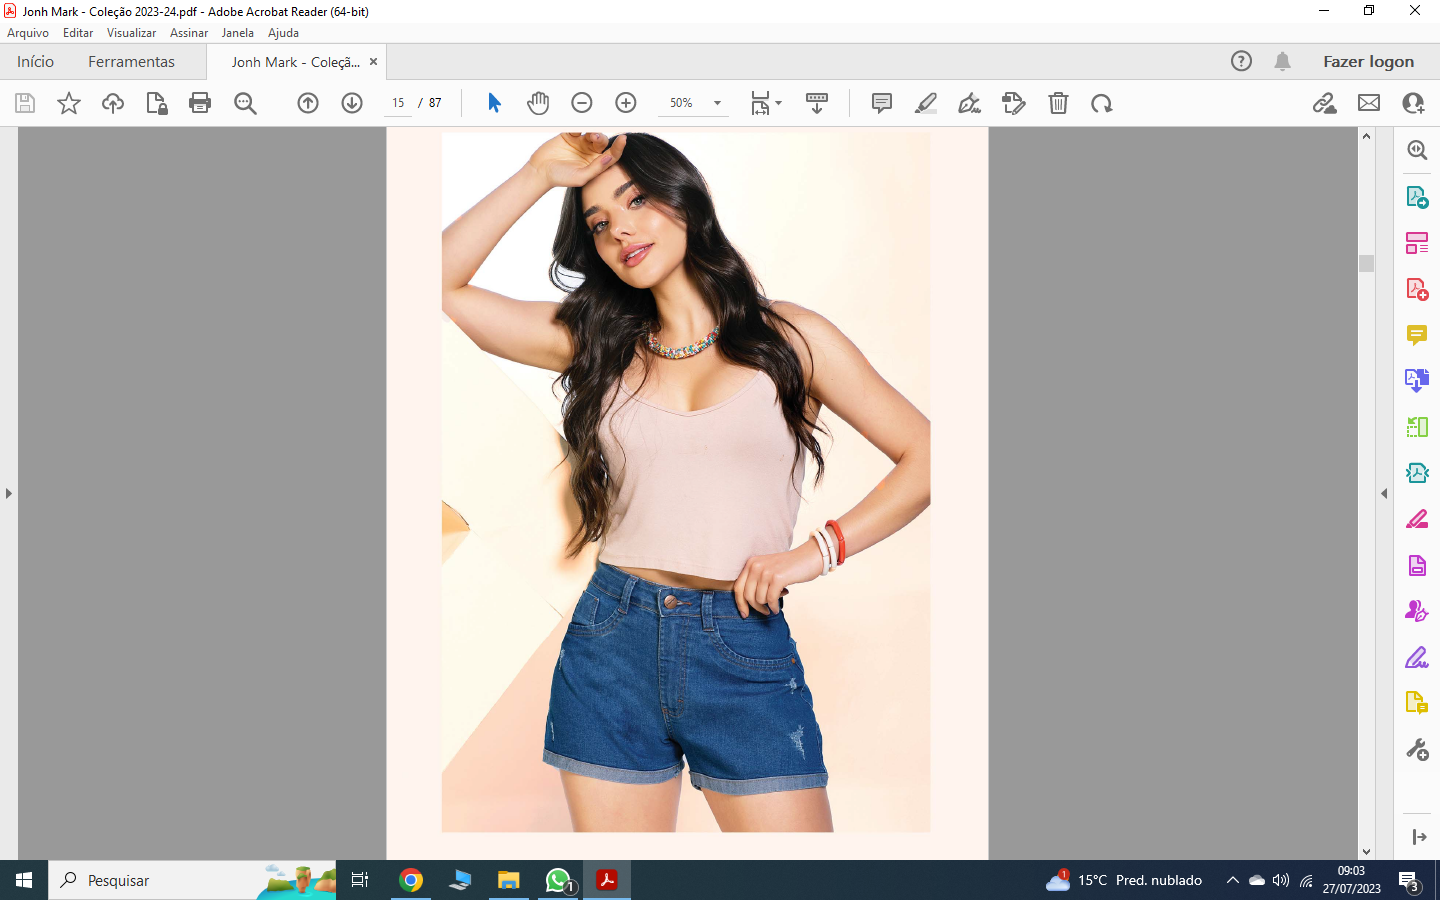Screen dimensions: 1440x900
Task: Send file by email icon
Action: point(1369,103)
